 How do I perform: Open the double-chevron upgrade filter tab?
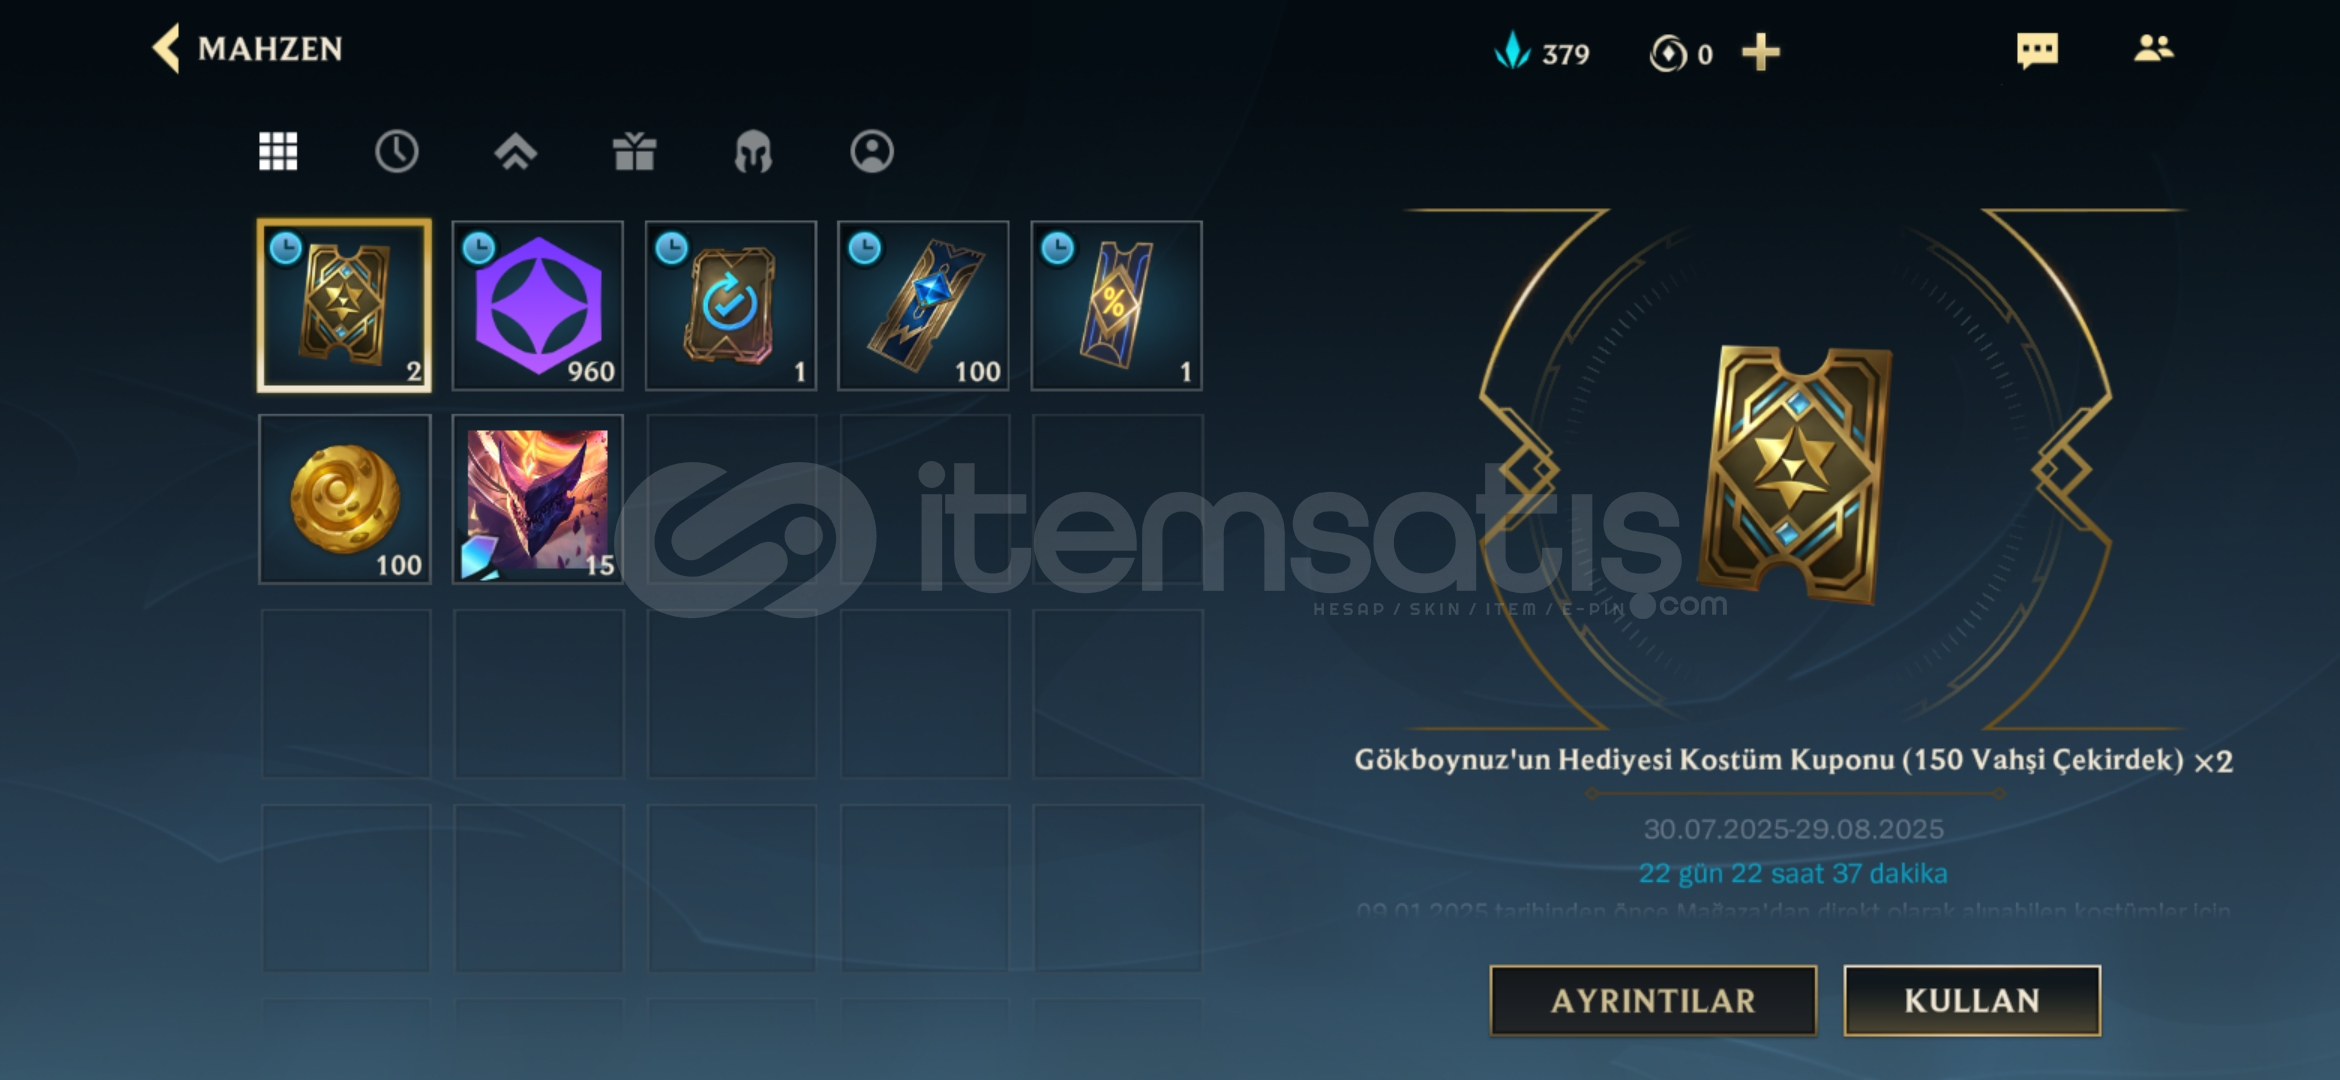point(515,152)
